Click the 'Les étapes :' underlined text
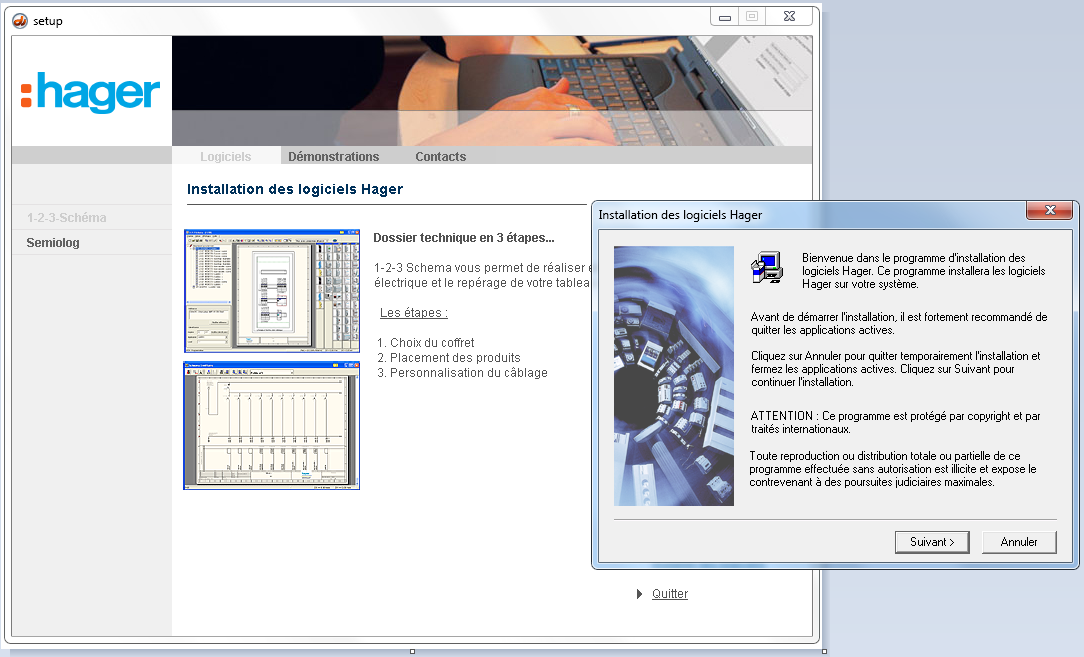This screenshot has width=1084, height=657. 413,313
